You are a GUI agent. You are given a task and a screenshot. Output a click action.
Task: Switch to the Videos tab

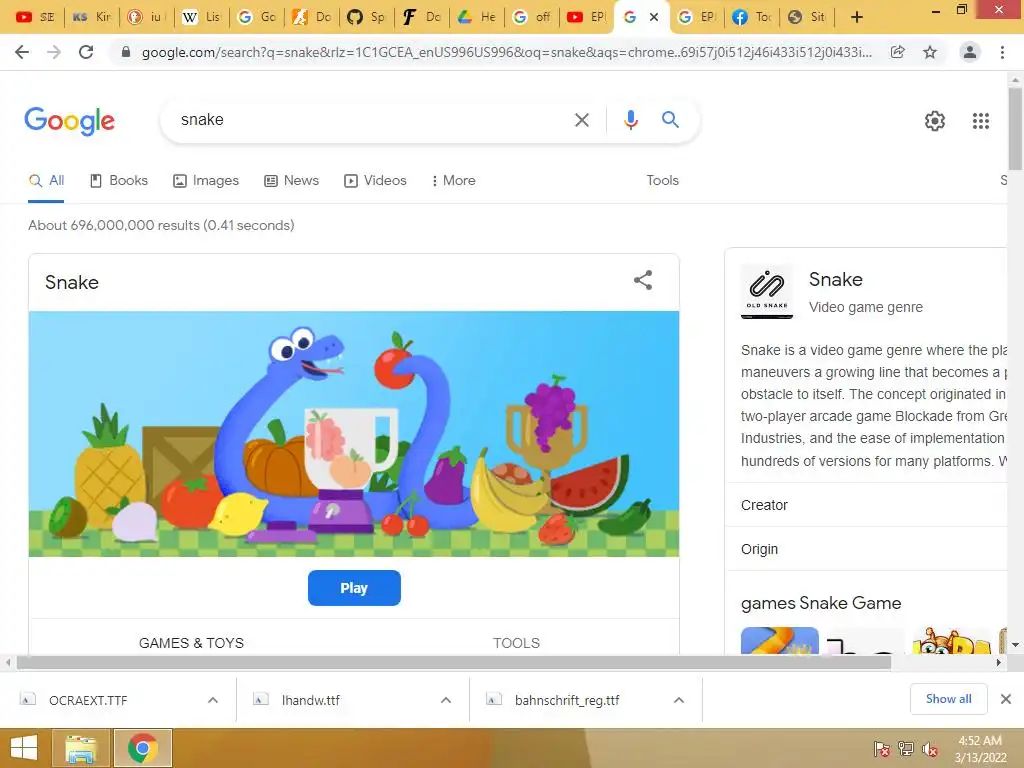(376, 181)
